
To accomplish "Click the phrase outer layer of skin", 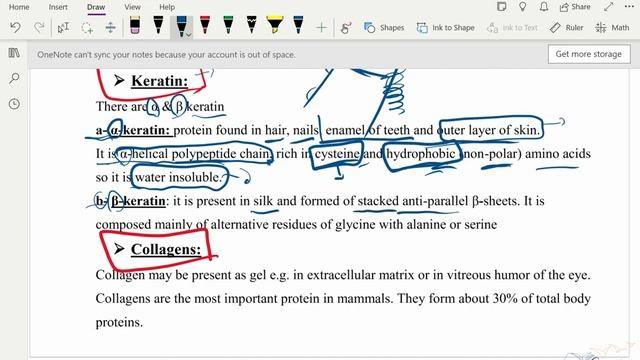I will point(488,130).
